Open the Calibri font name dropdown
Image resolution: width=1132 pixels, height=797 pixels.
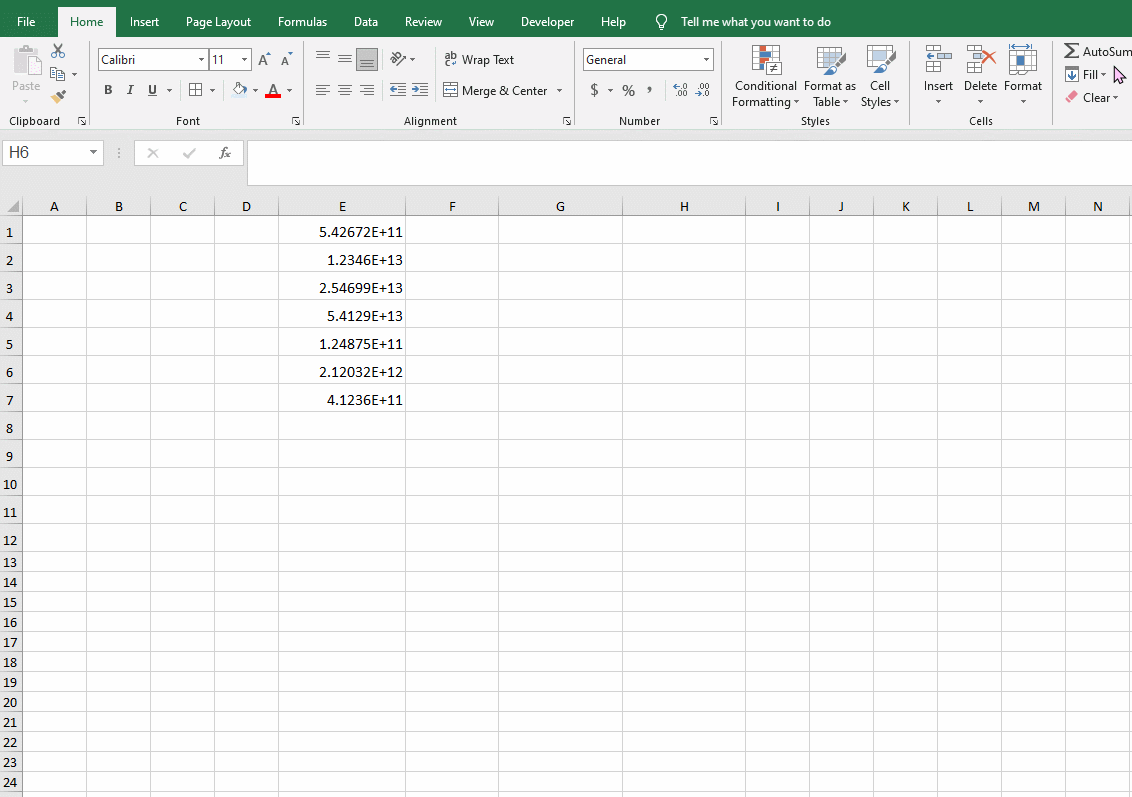tap(201, 60)
